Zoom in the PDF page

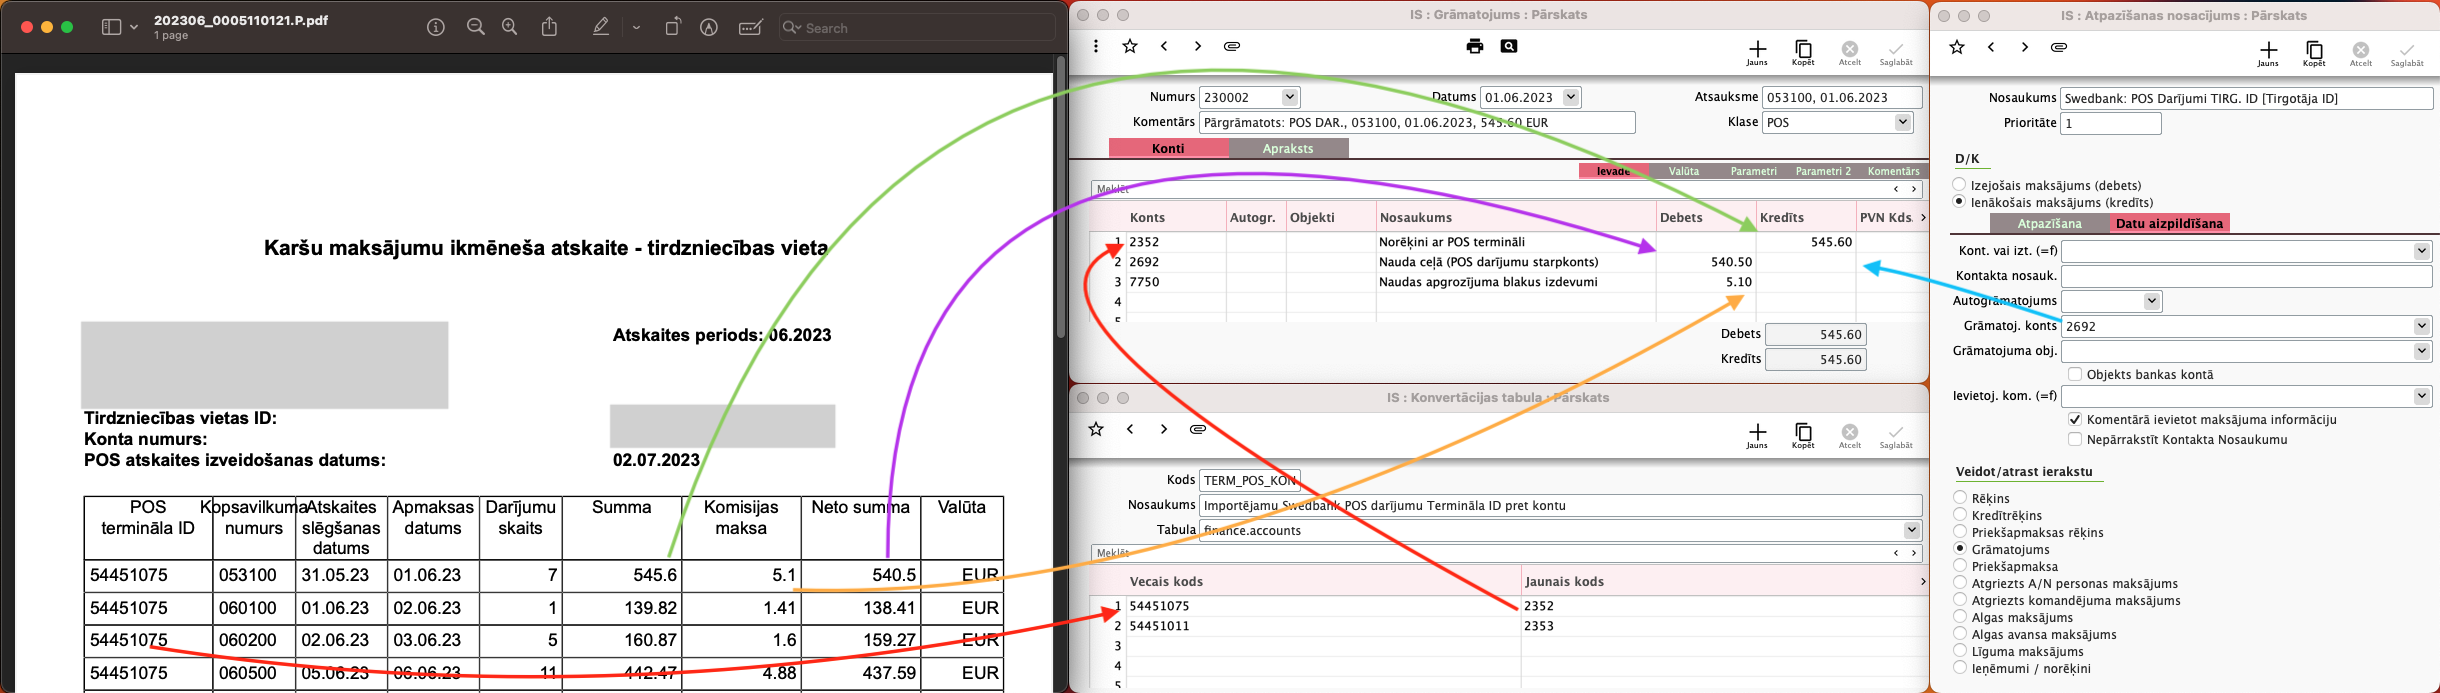(x=510, y=27)
